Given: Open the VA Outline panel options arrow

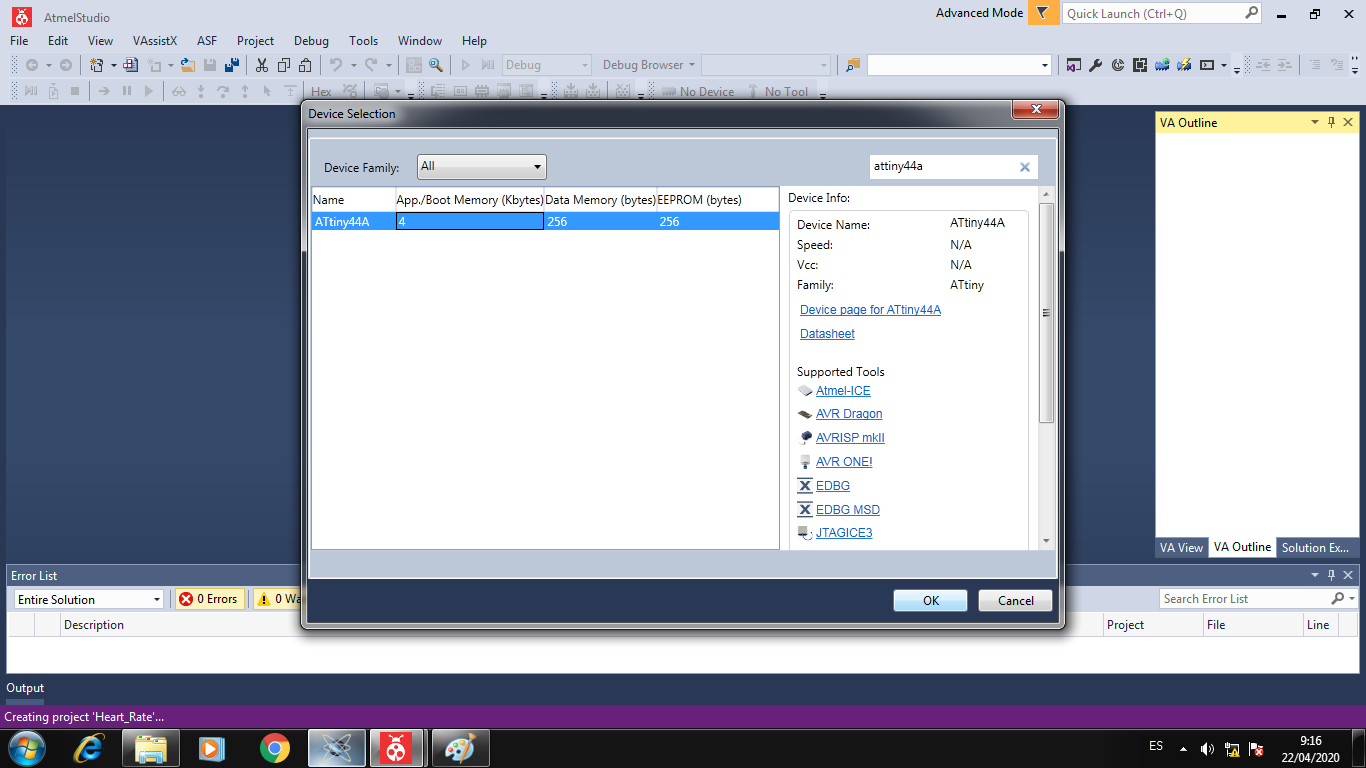Looking at the screenshot, I should [1315, 122].
